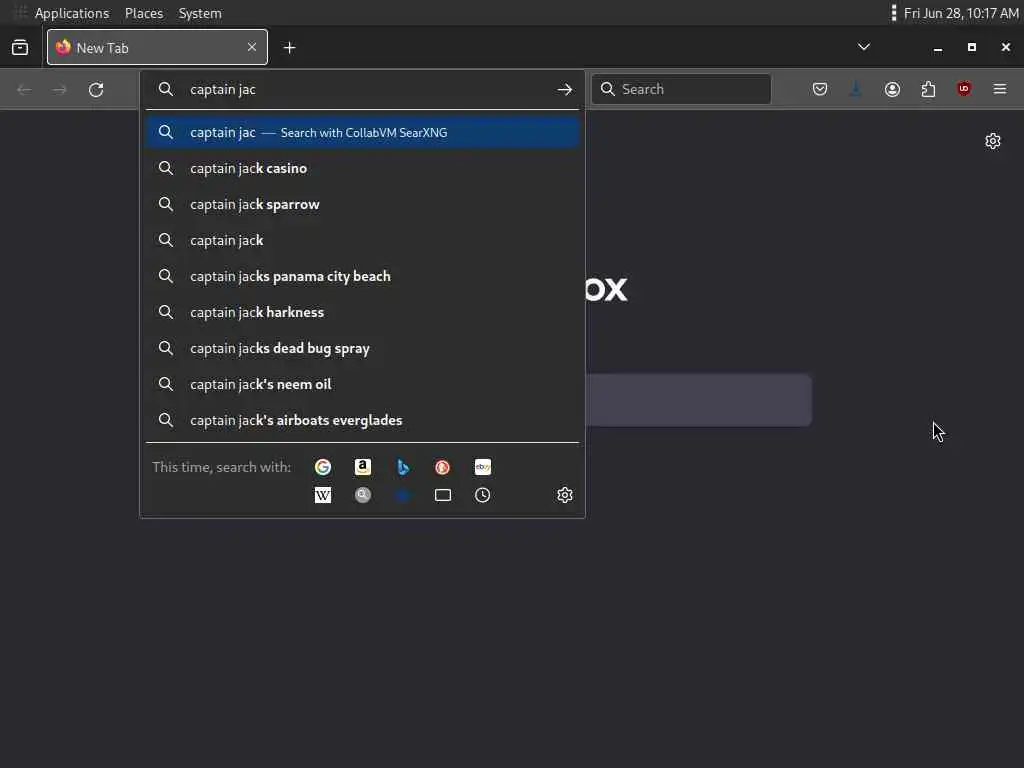The height and width of the screenshot is (768, 1024).
Task: Search bookmarks via the blue star icon
Action: click(403, 495)
